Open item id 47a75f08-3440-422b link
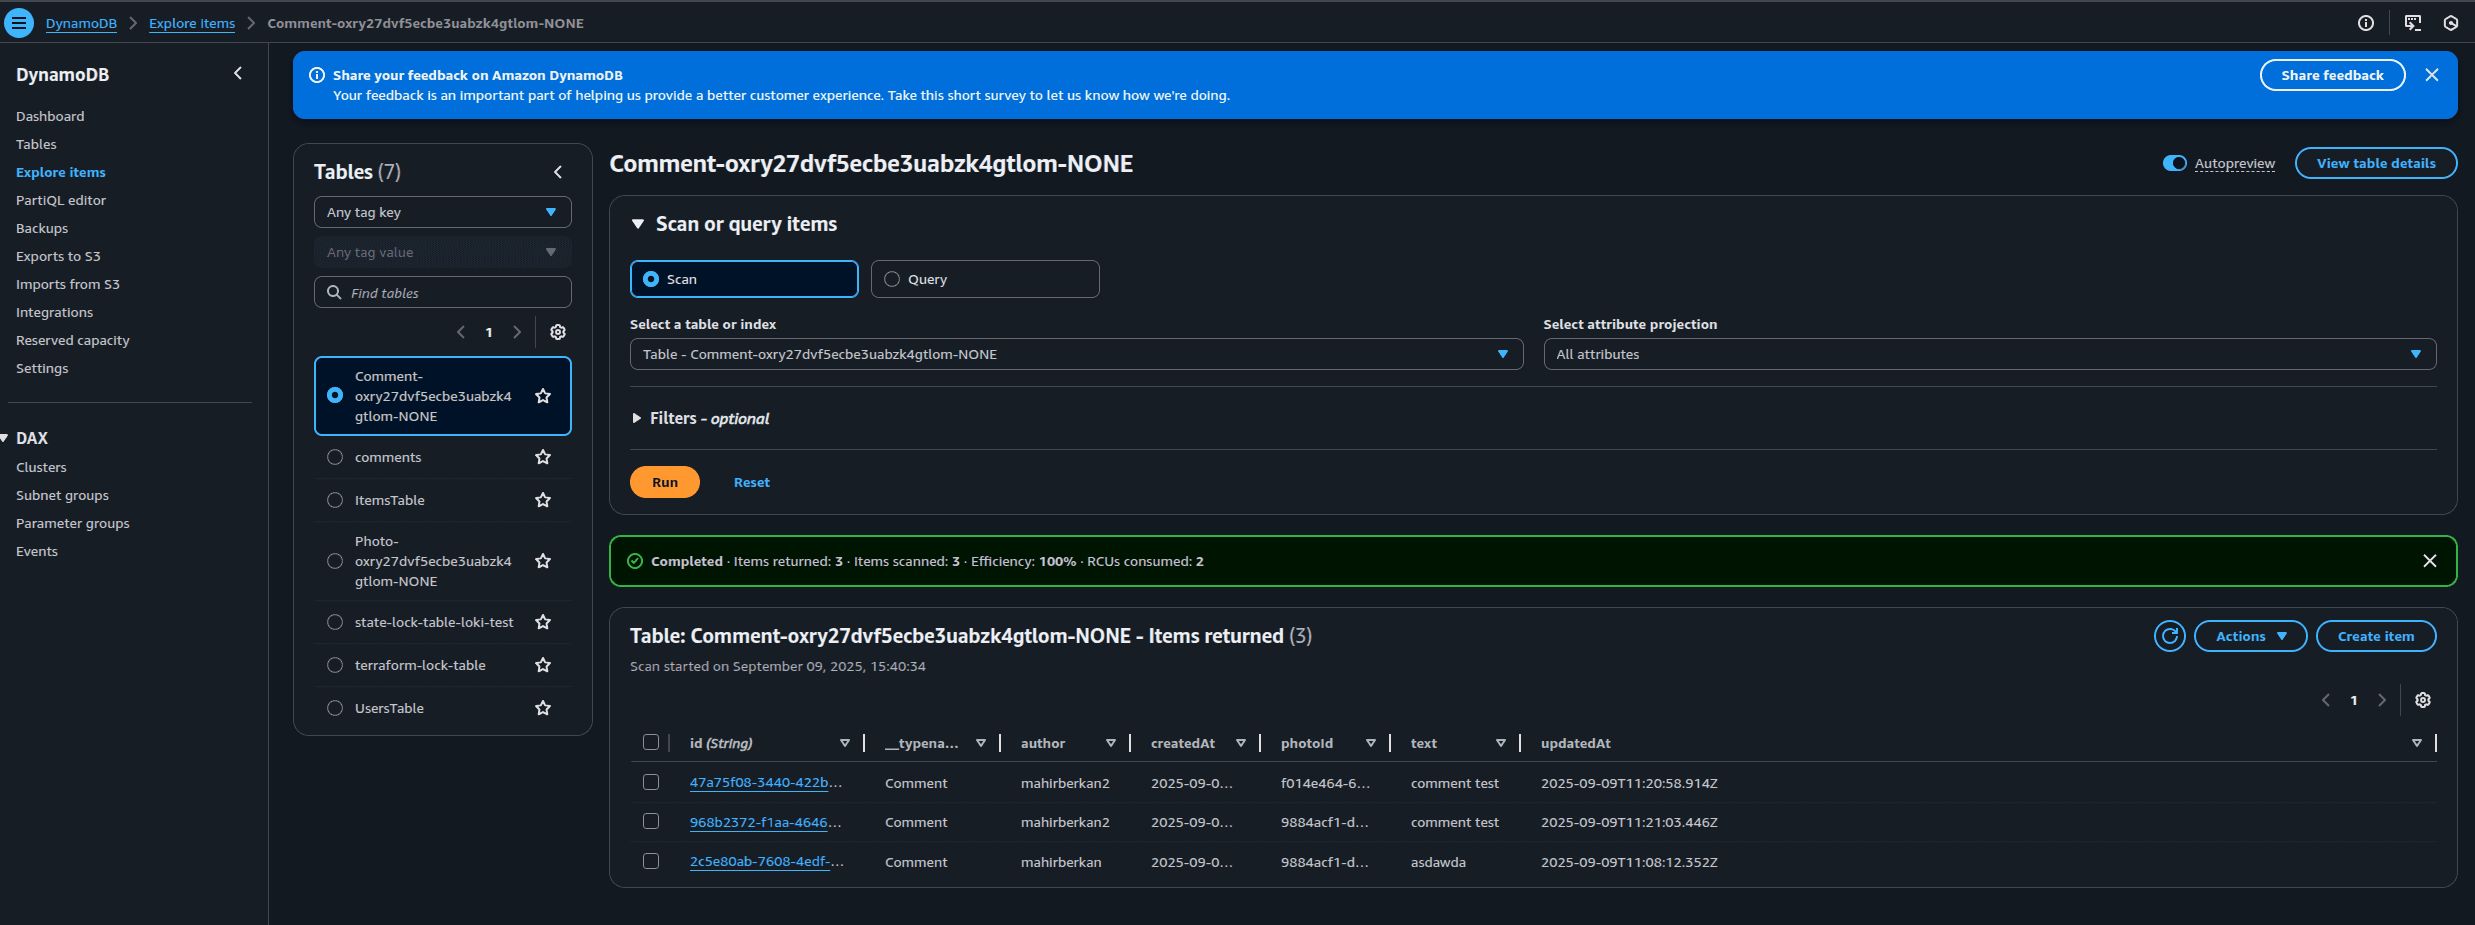Viewport: 2475px width, 925px height. [x=766, y=783]
